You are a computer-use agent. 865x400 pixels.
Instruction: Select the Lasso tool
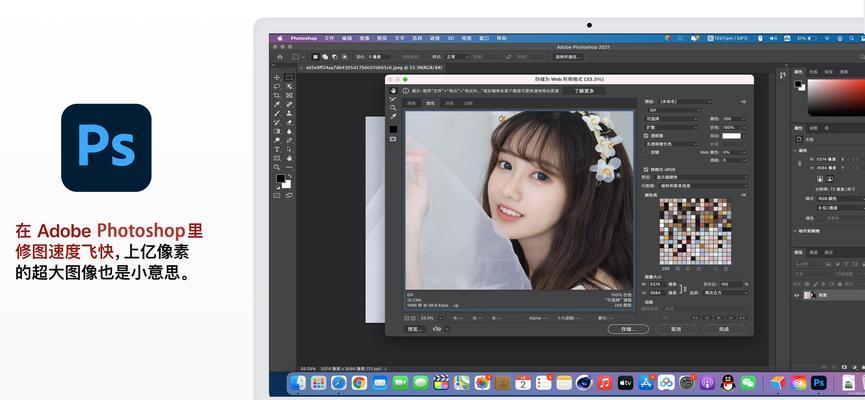pos(277,87)
